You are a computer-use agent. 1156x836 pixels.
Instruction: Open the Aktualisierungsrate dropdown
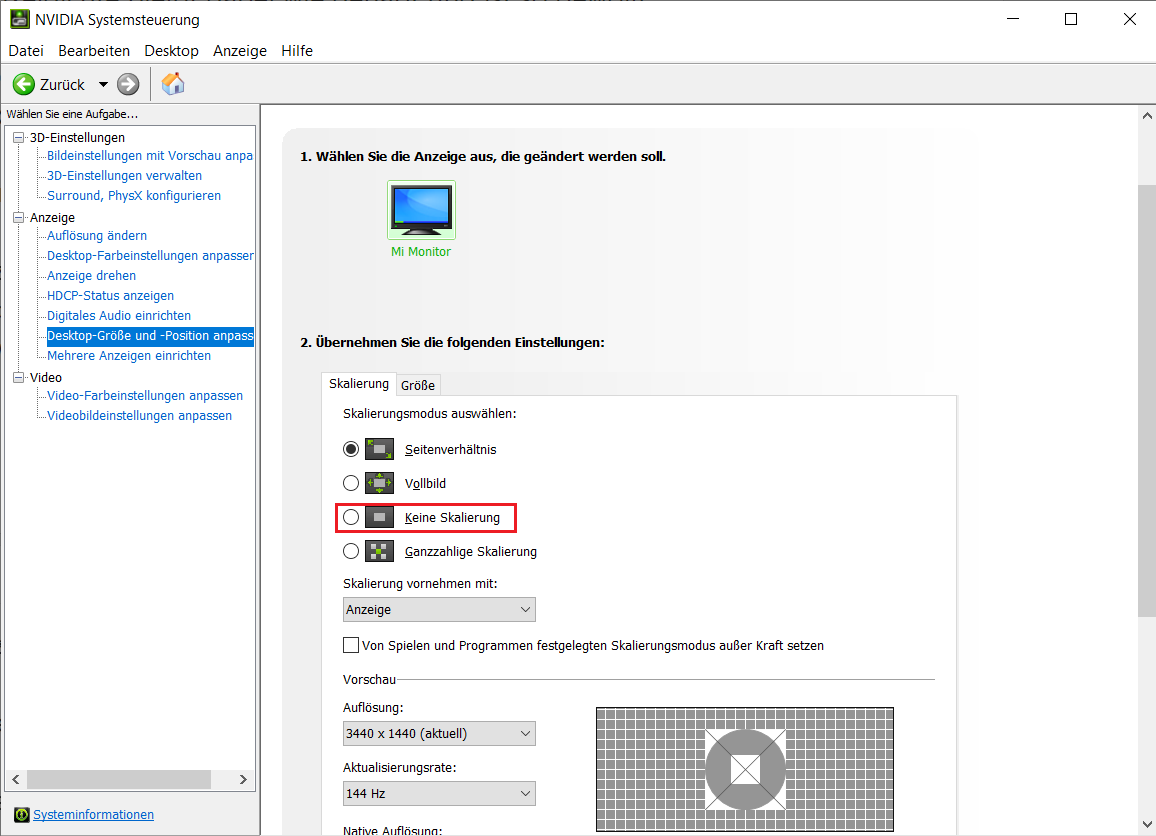[439, 793]
